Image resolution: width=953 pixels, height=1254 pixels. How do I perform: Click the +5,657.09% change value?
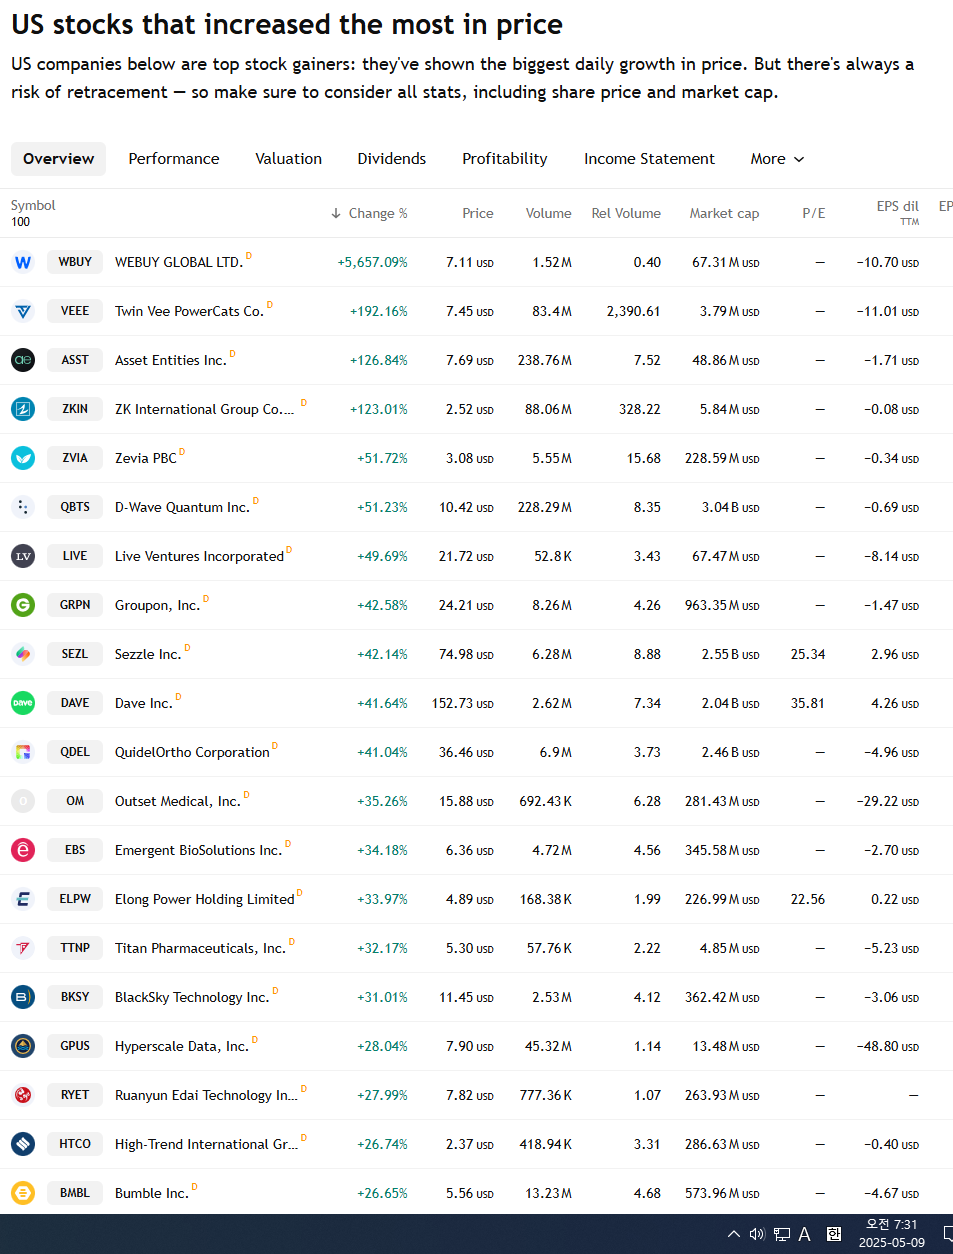372,262
